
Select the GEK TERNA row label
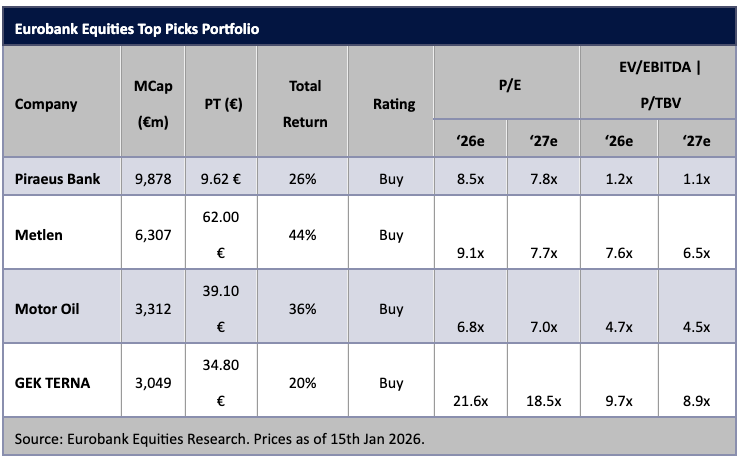coord(52,382)
